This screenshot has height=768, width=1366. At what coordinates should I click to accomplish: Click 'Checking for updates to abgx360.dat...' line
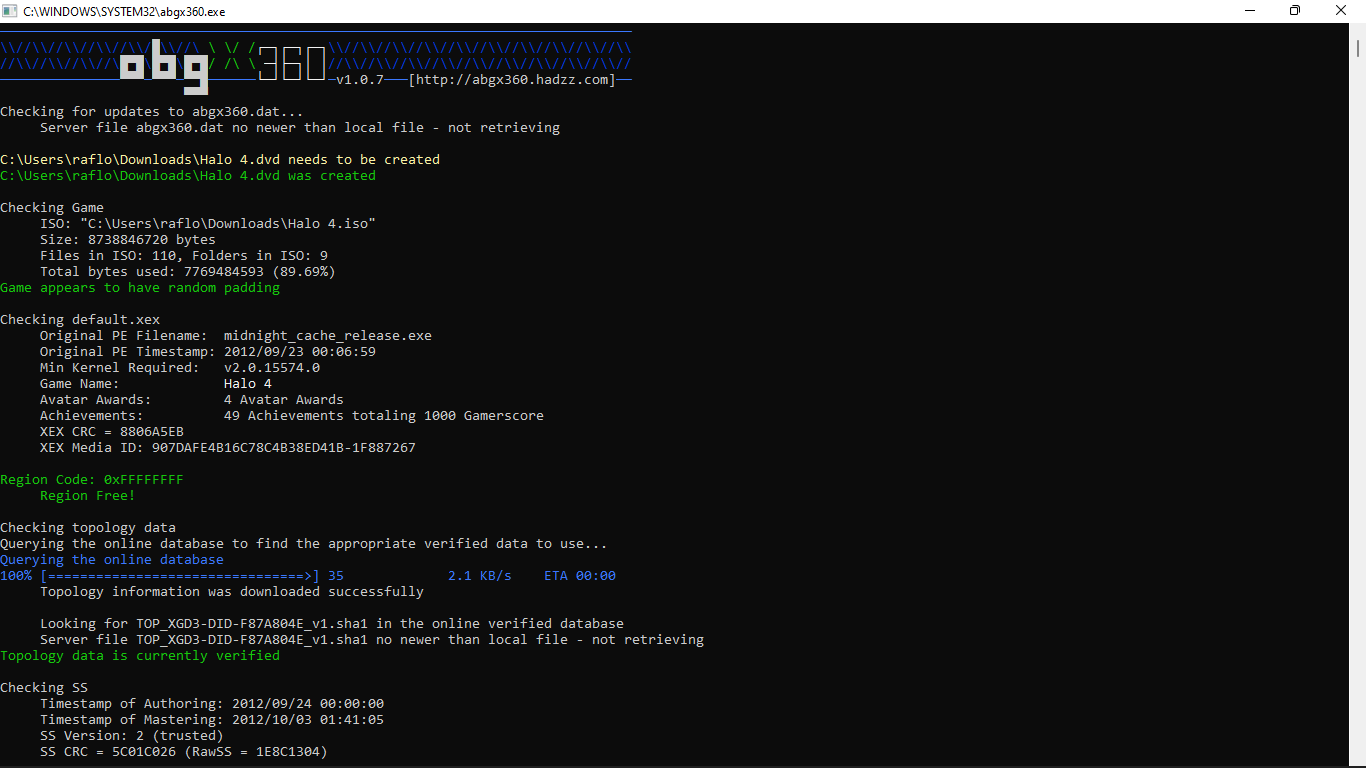coord(152,112)
